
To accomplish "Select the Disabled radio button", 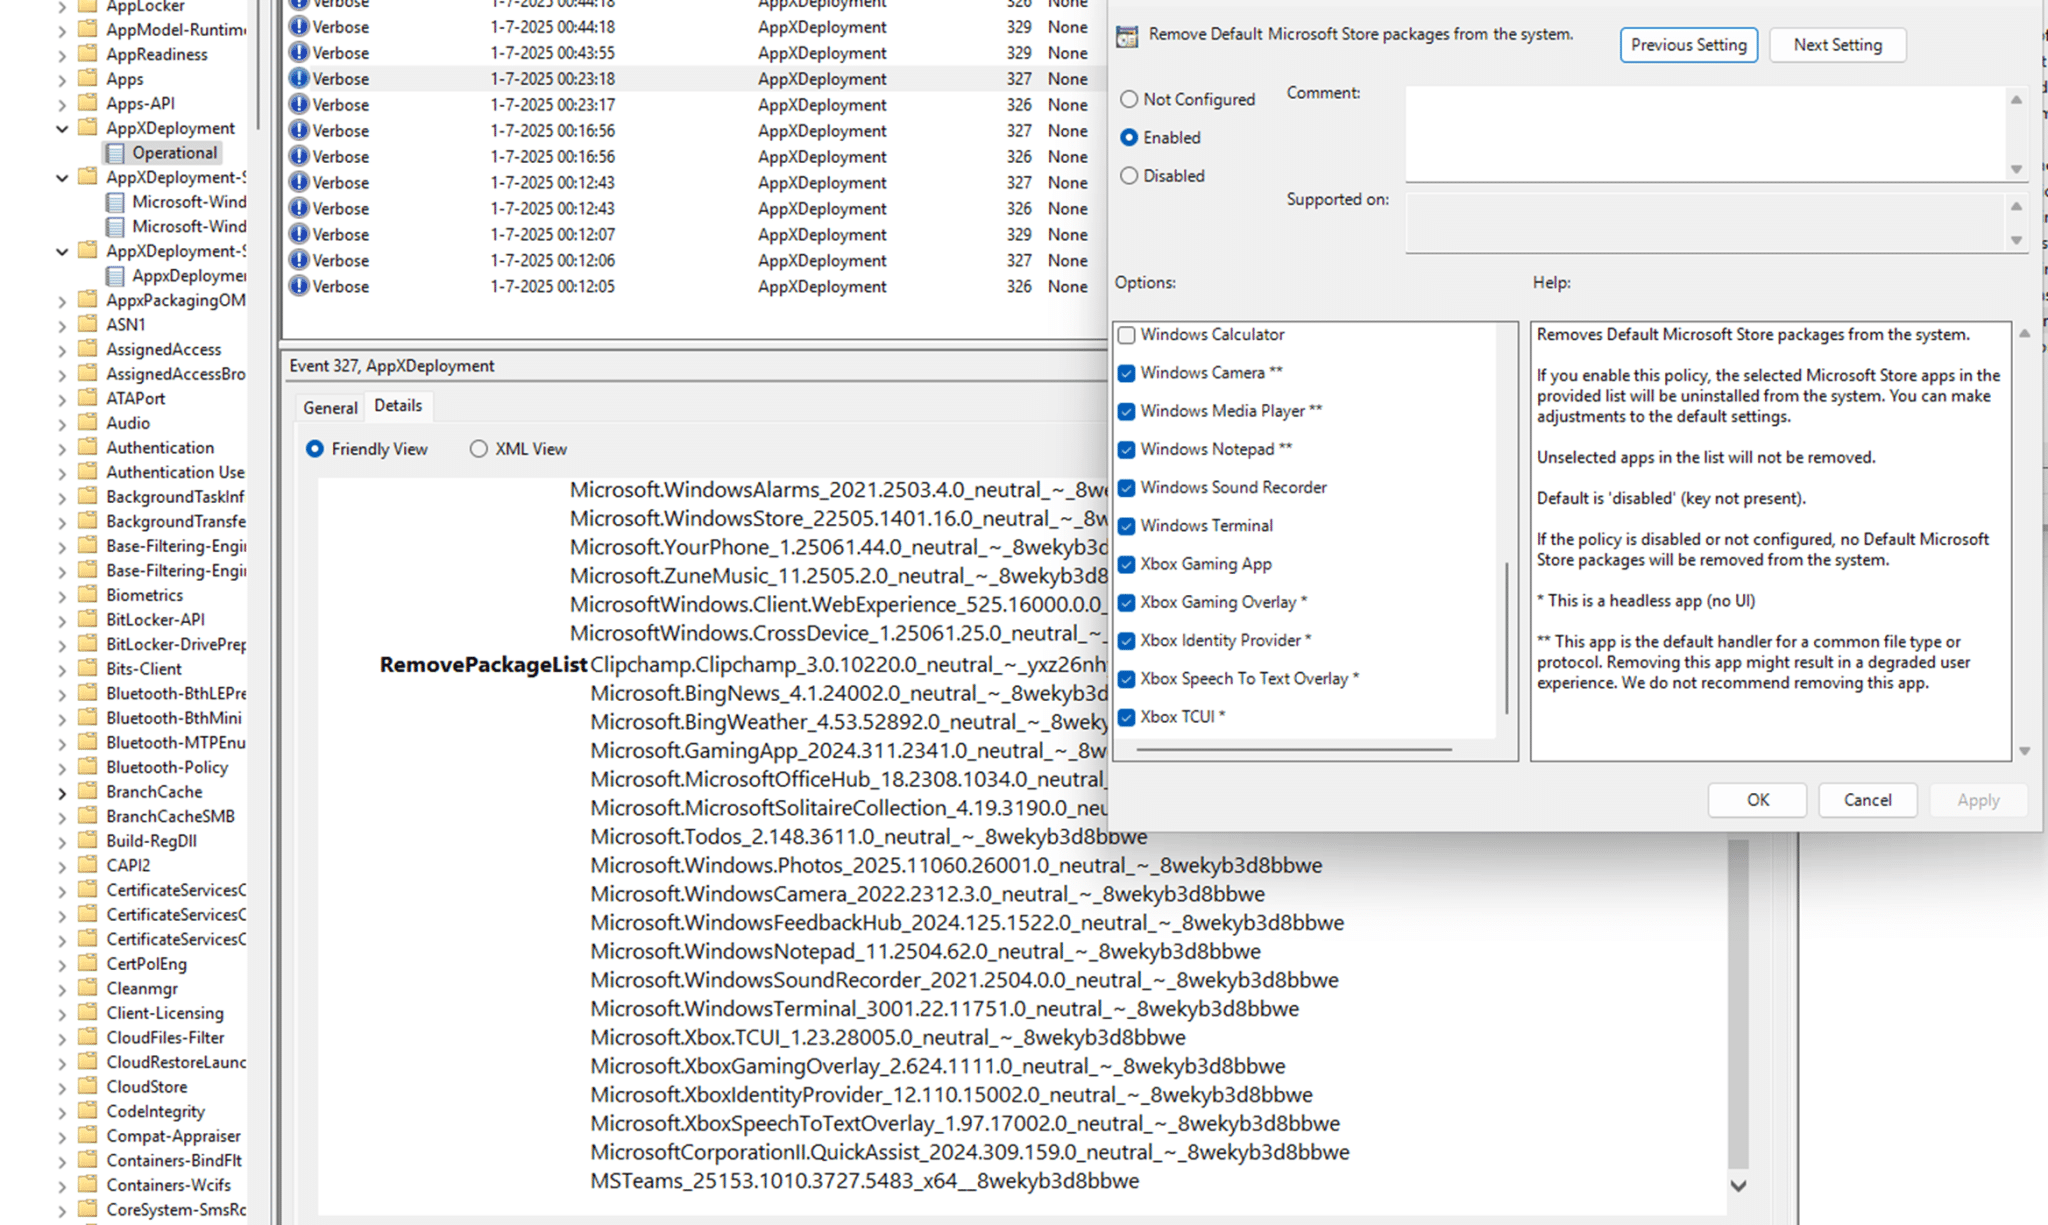I will tap(1130, 175).
